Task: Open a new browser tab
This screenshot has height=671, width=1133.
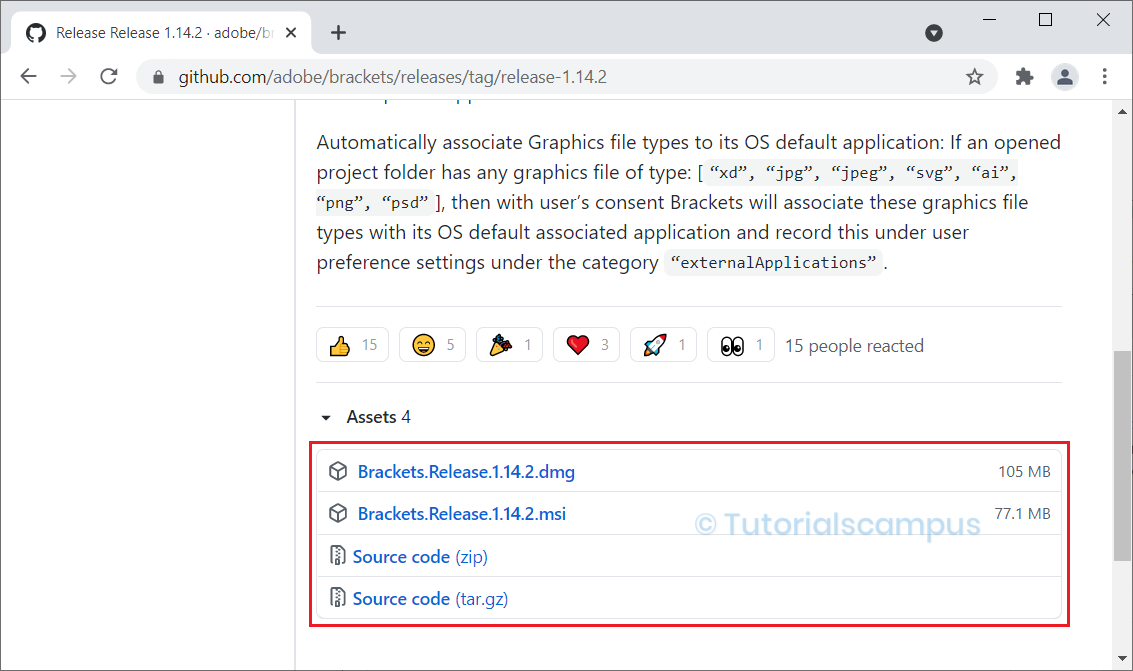Action: click(338, 33)
